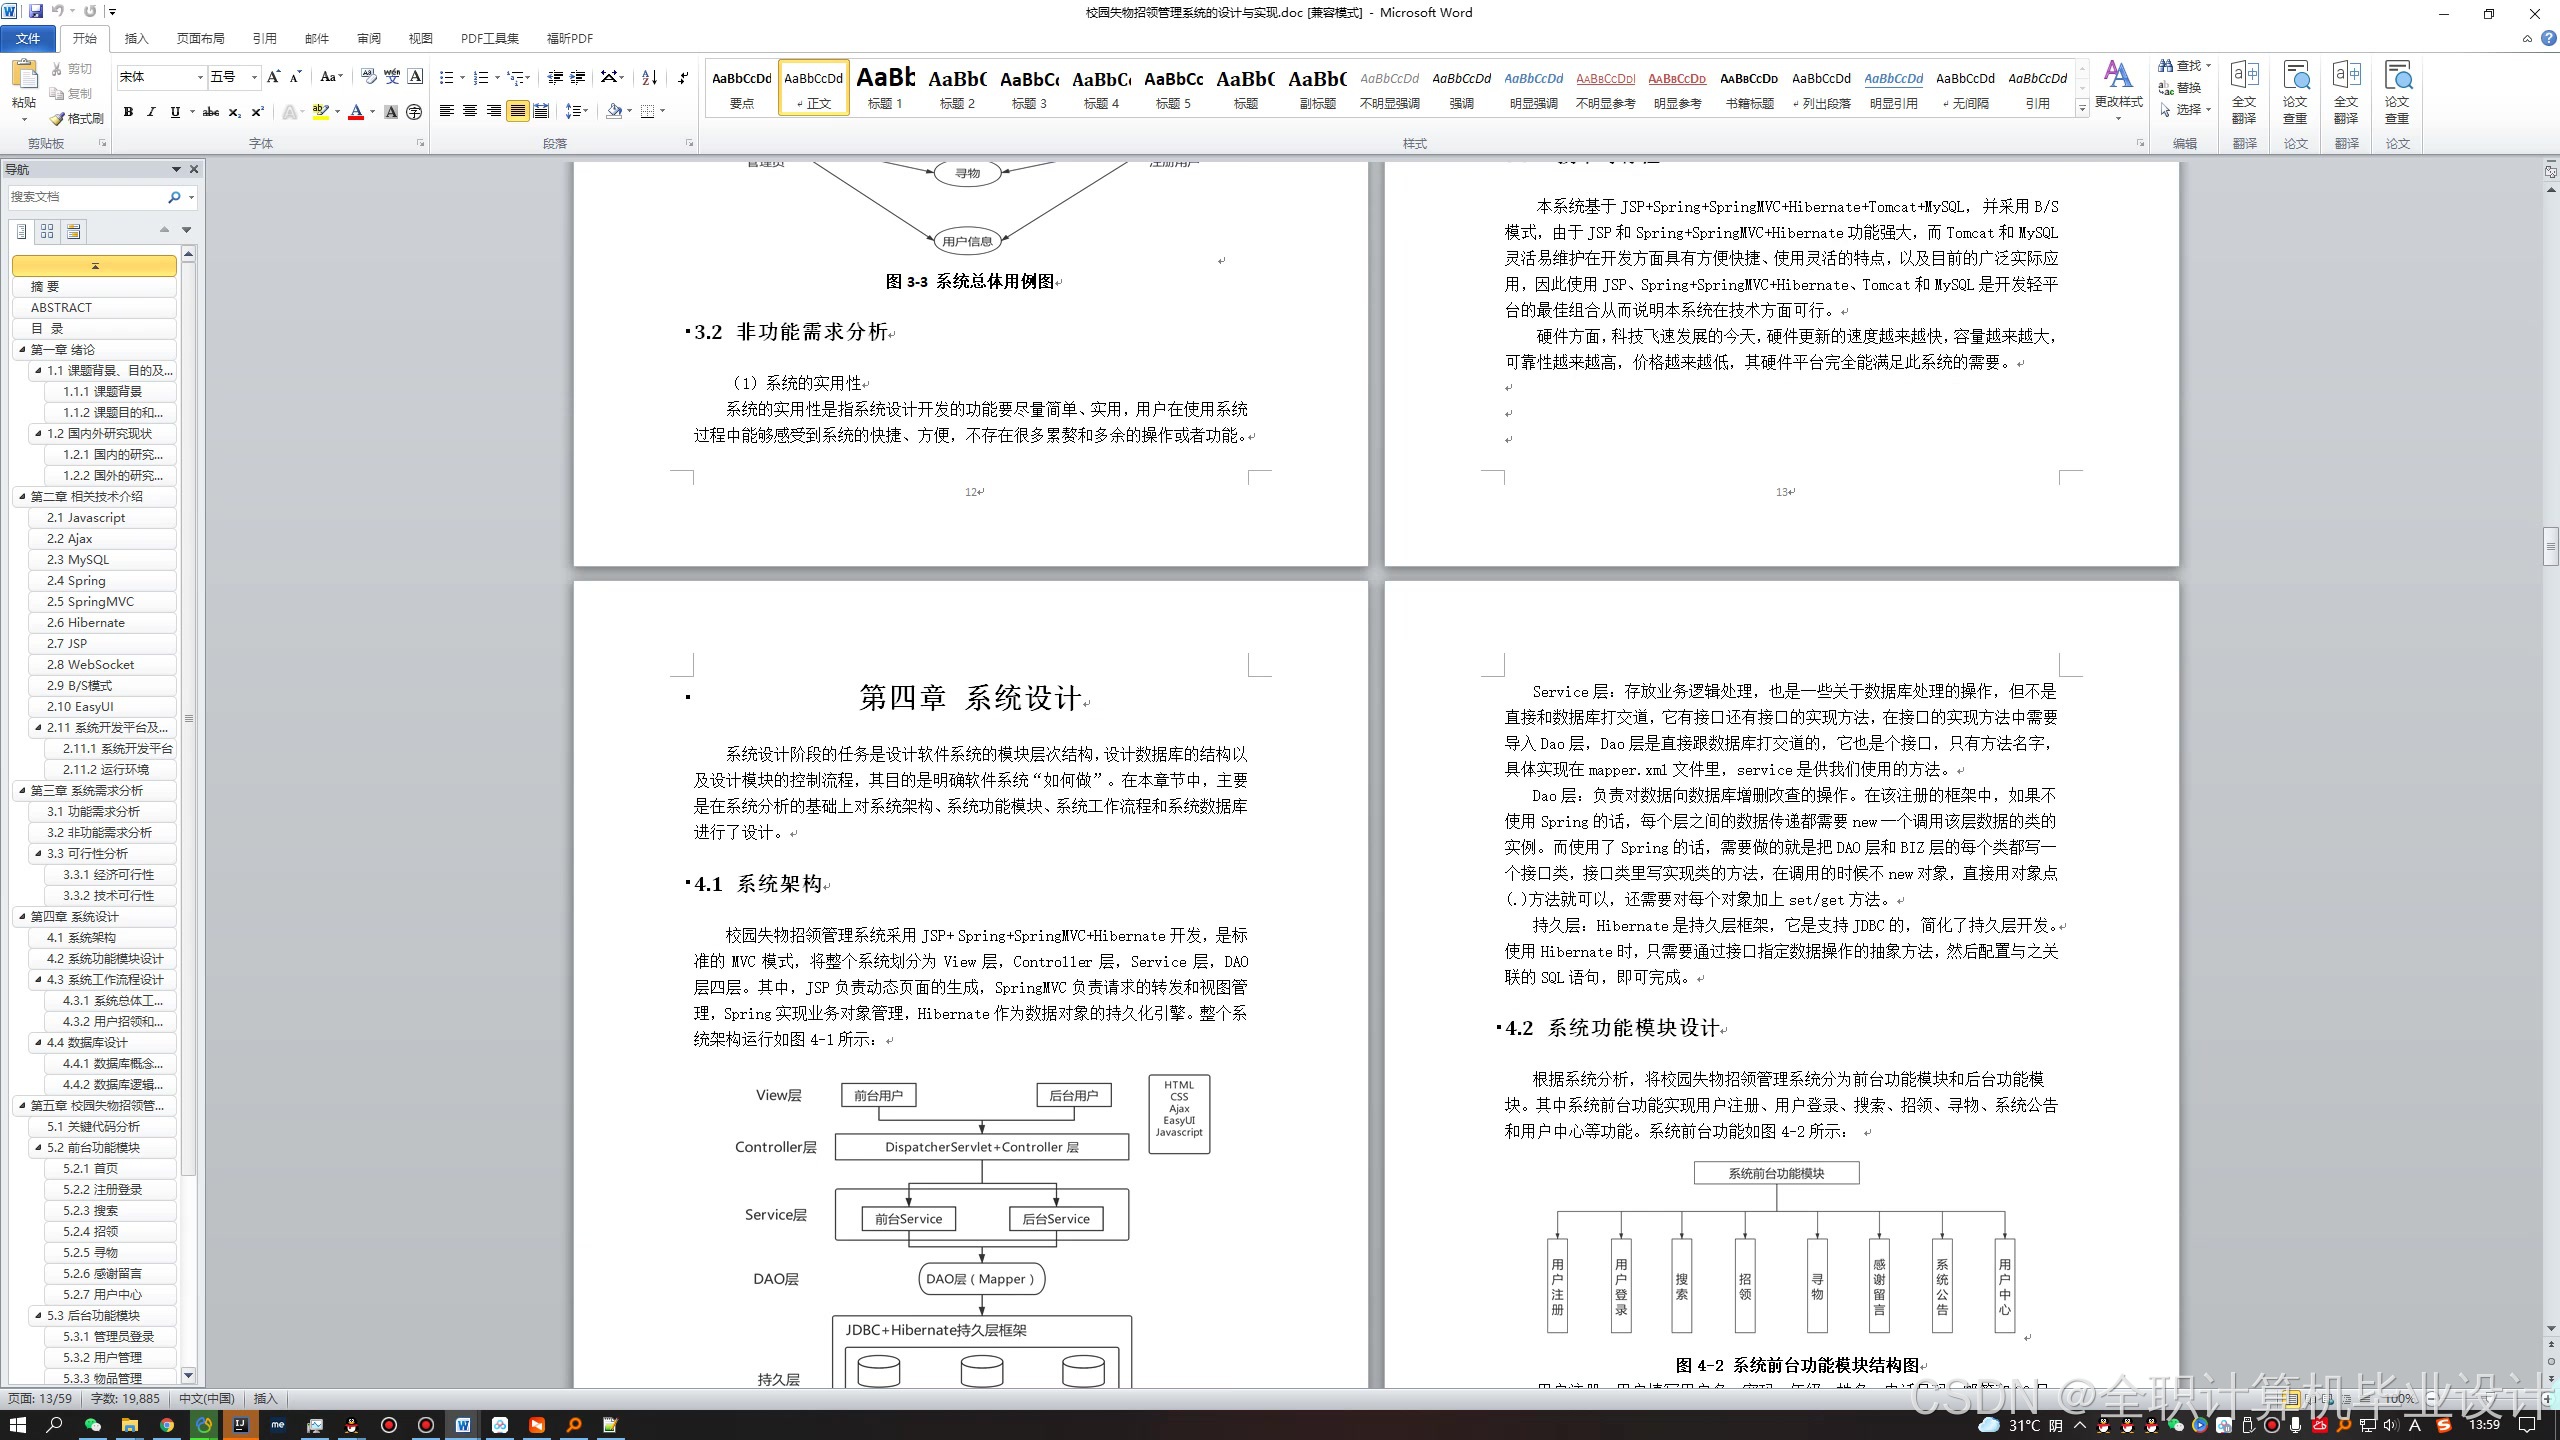Open the font name dropdown 宋体
This screenshot has width=2560, height=1440.
click(200, 77)
